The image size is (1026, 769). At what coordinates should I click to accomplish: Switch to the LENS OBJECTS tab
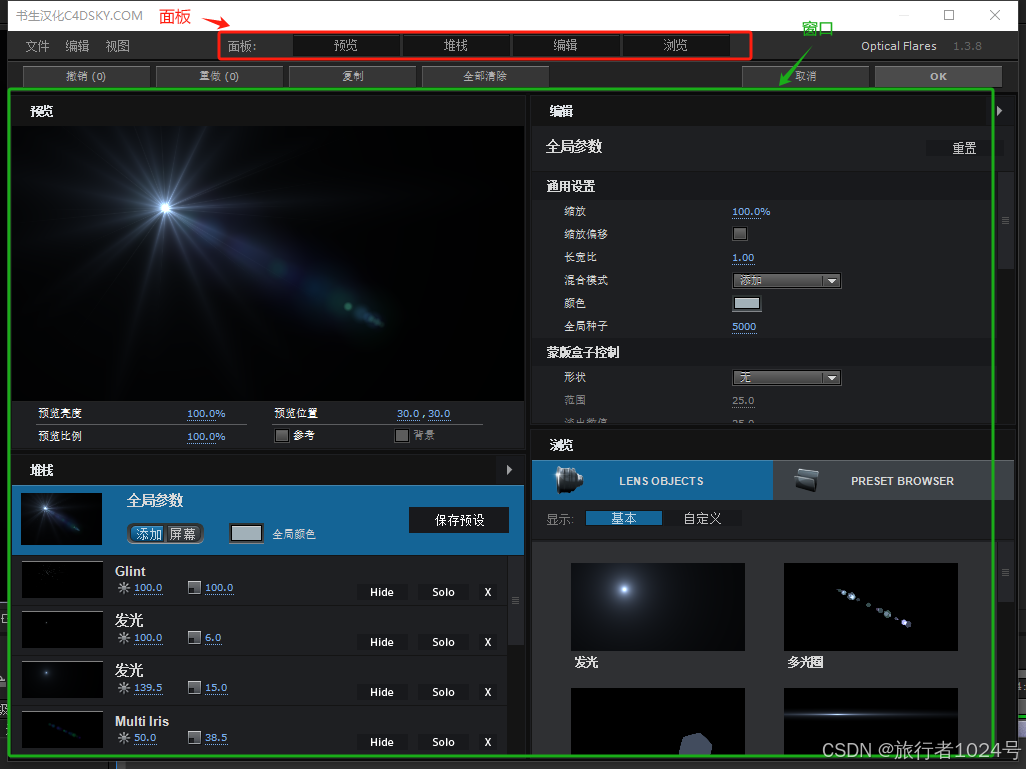coord(652,480)
